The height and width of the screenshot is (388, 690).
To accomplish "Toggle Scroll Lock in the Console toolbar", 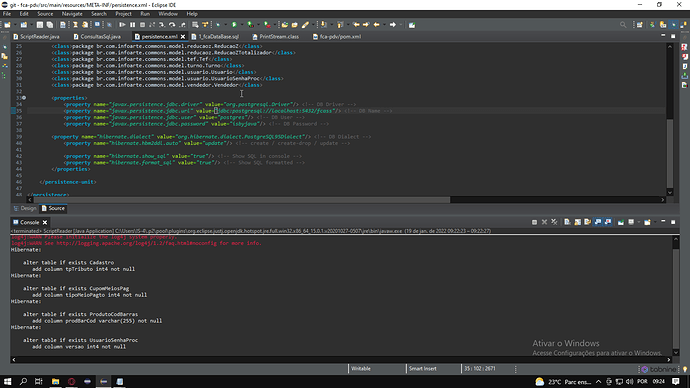I will [577, 222].
